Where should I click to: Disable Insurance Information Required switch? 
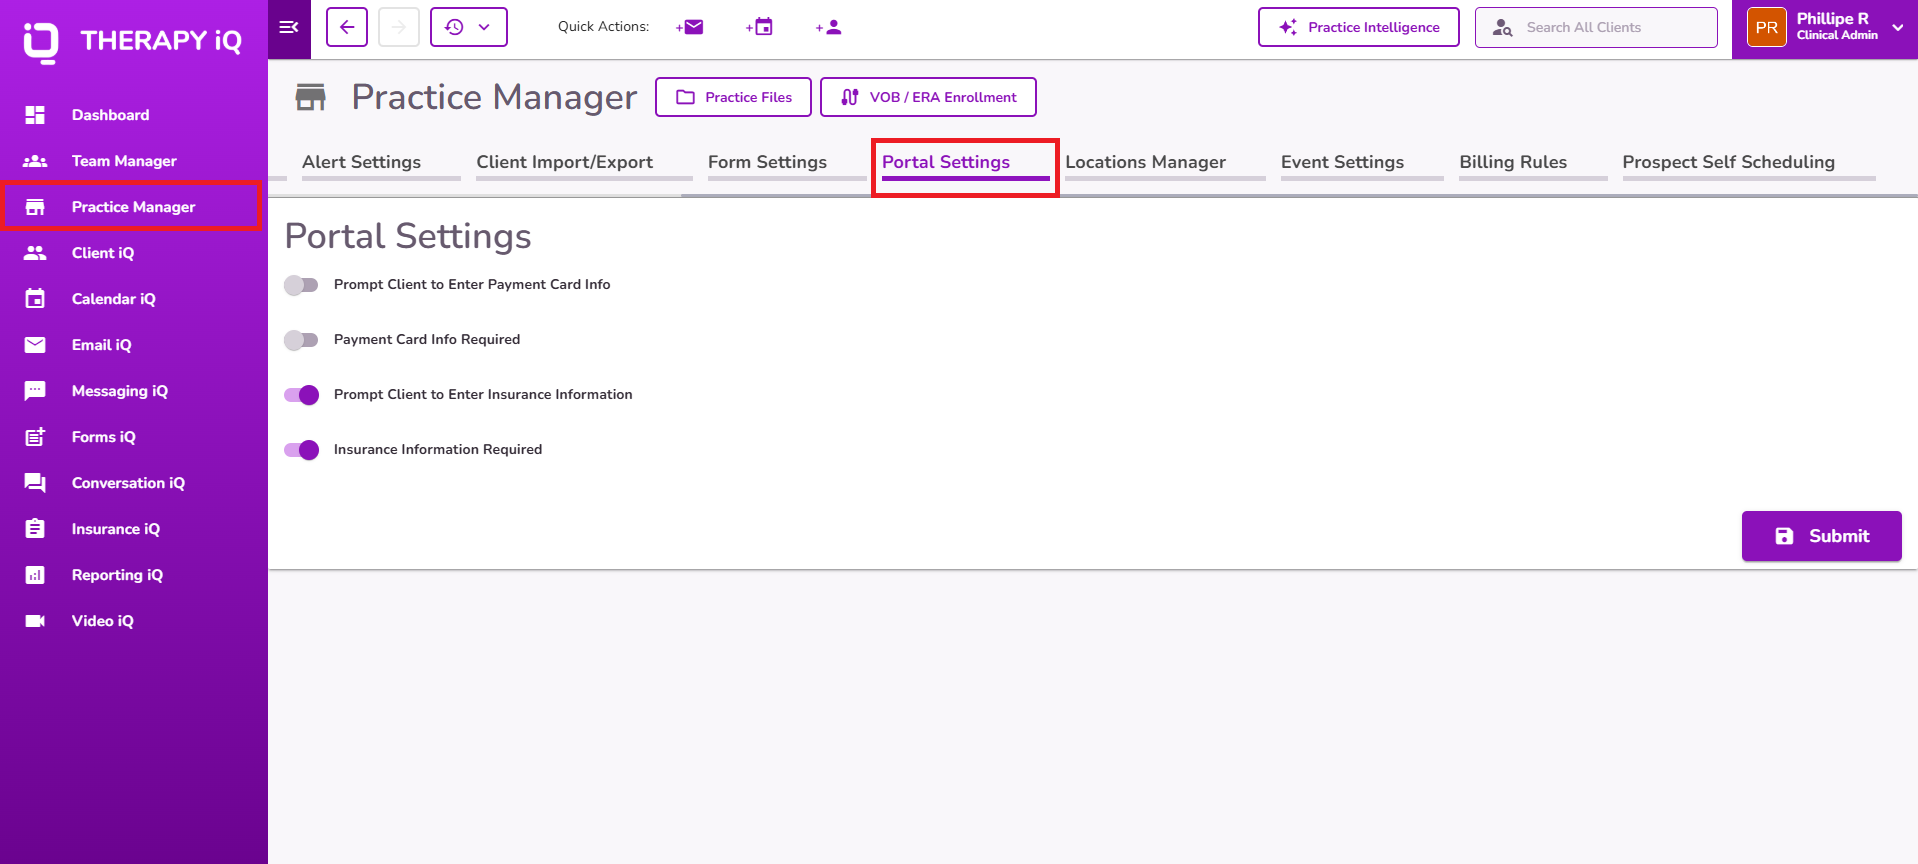click(x=301, y=450)
